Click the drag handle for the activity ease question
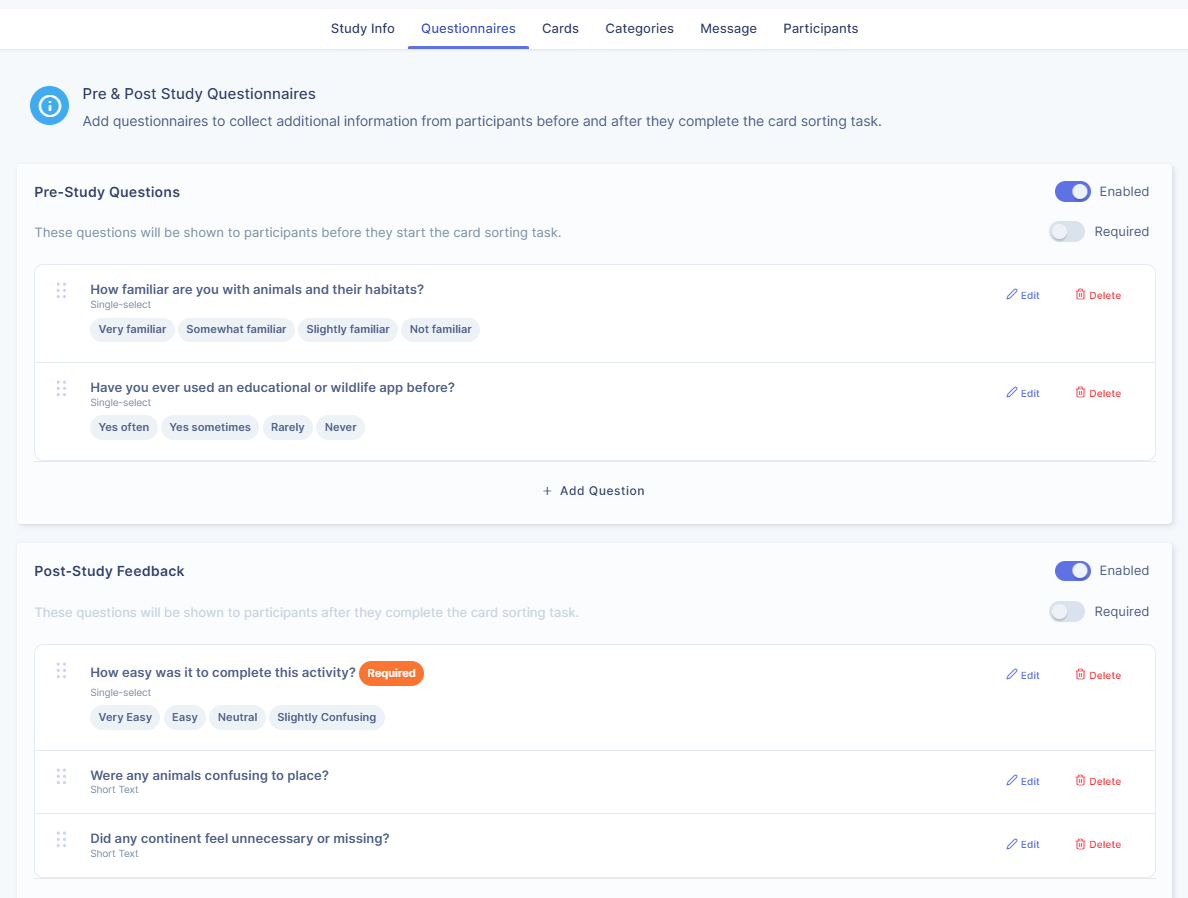The image size is (1188, 898). [x=61, y=670]
